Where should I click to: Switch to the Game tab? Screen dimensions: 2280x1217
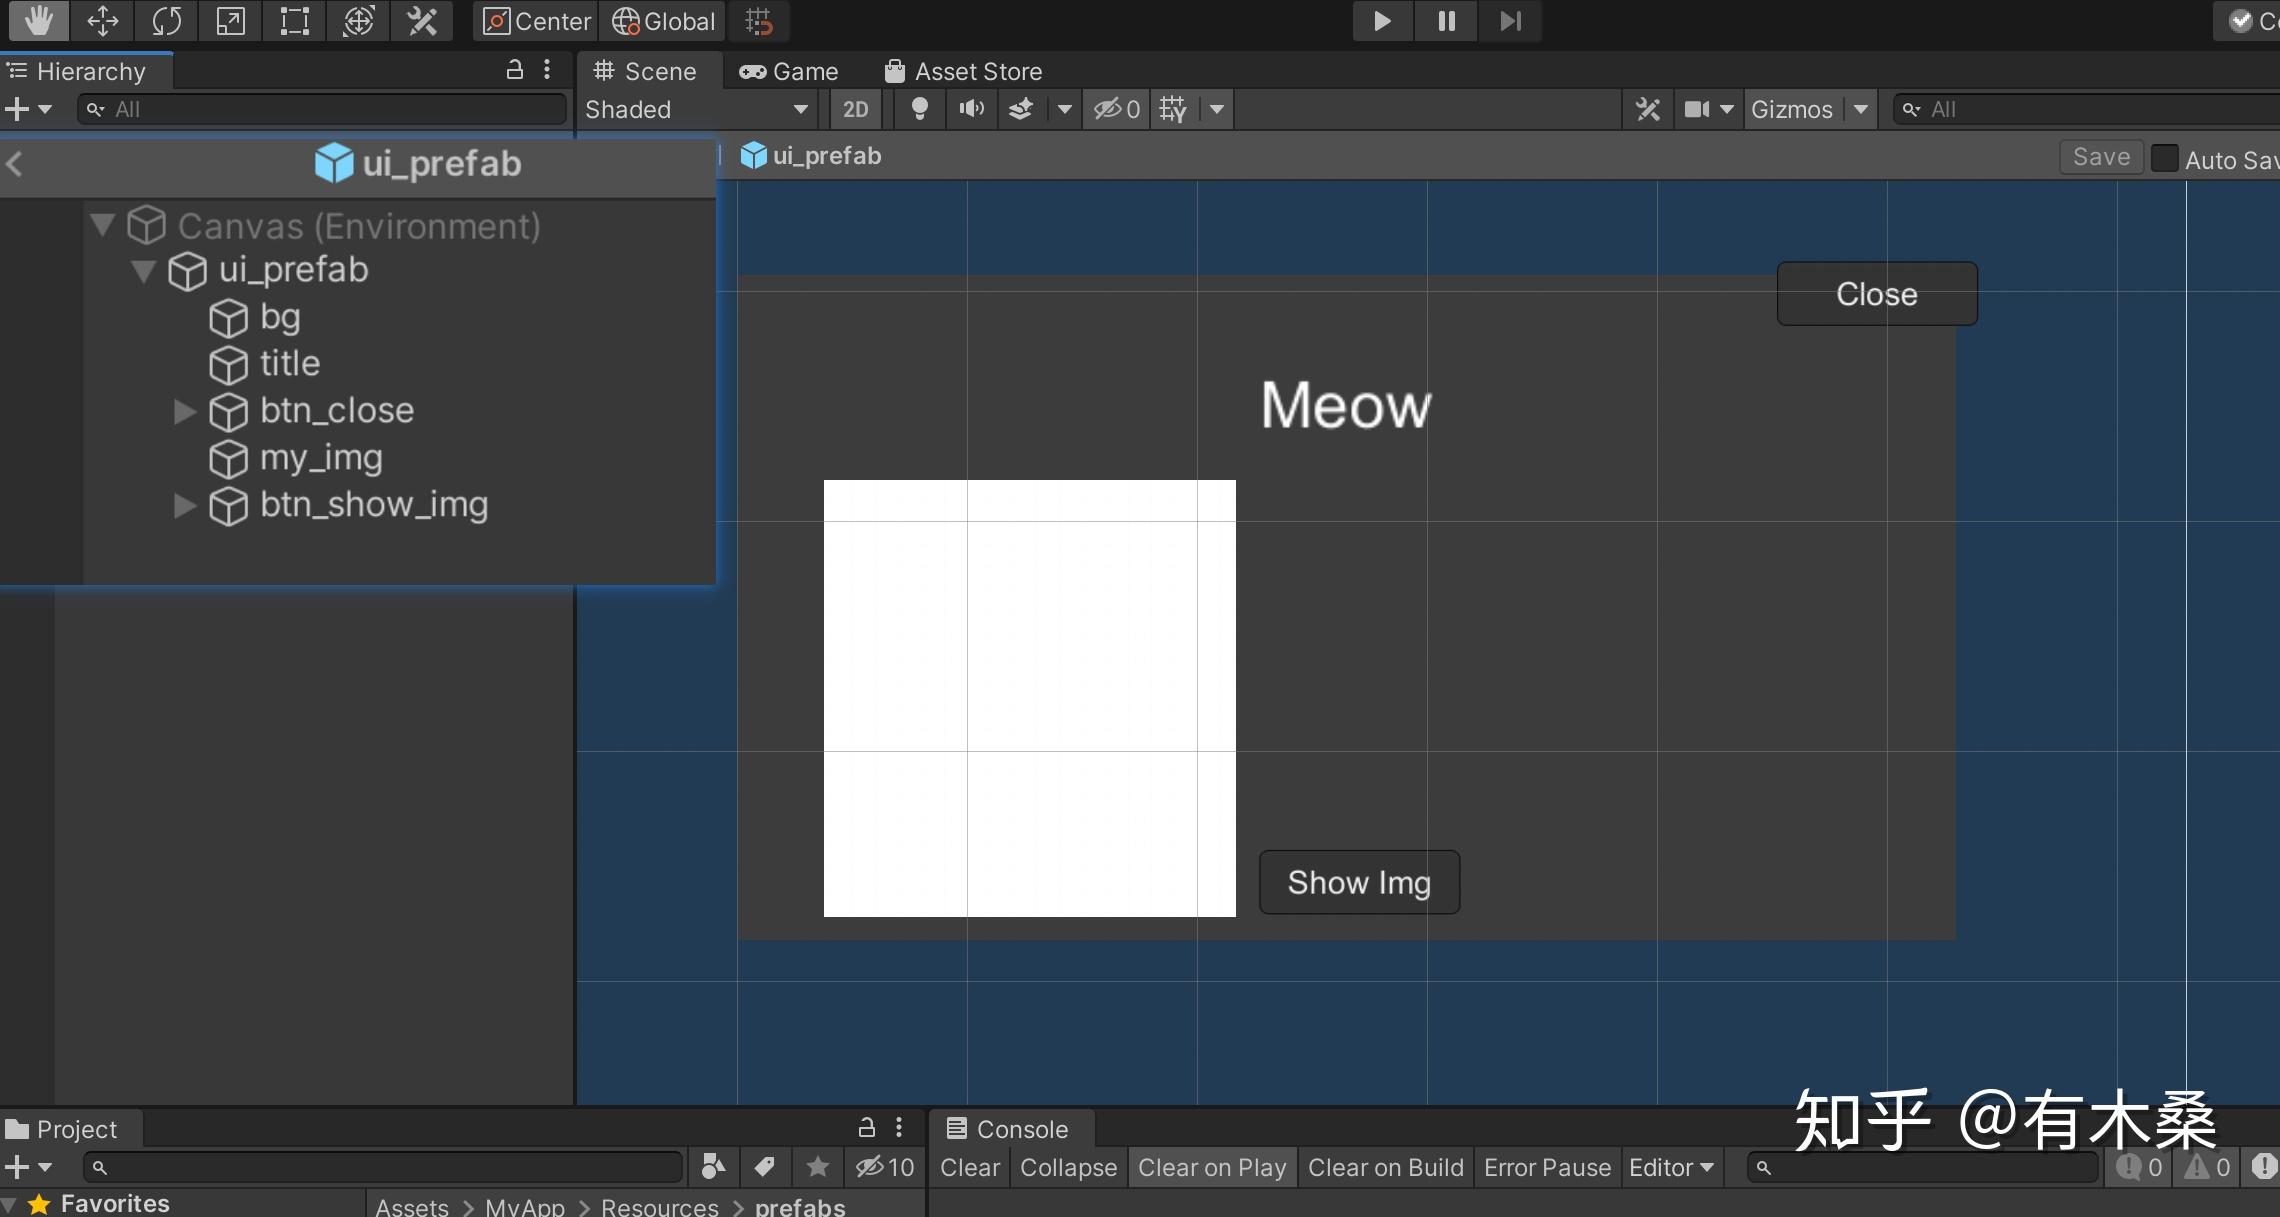(789, 71)
